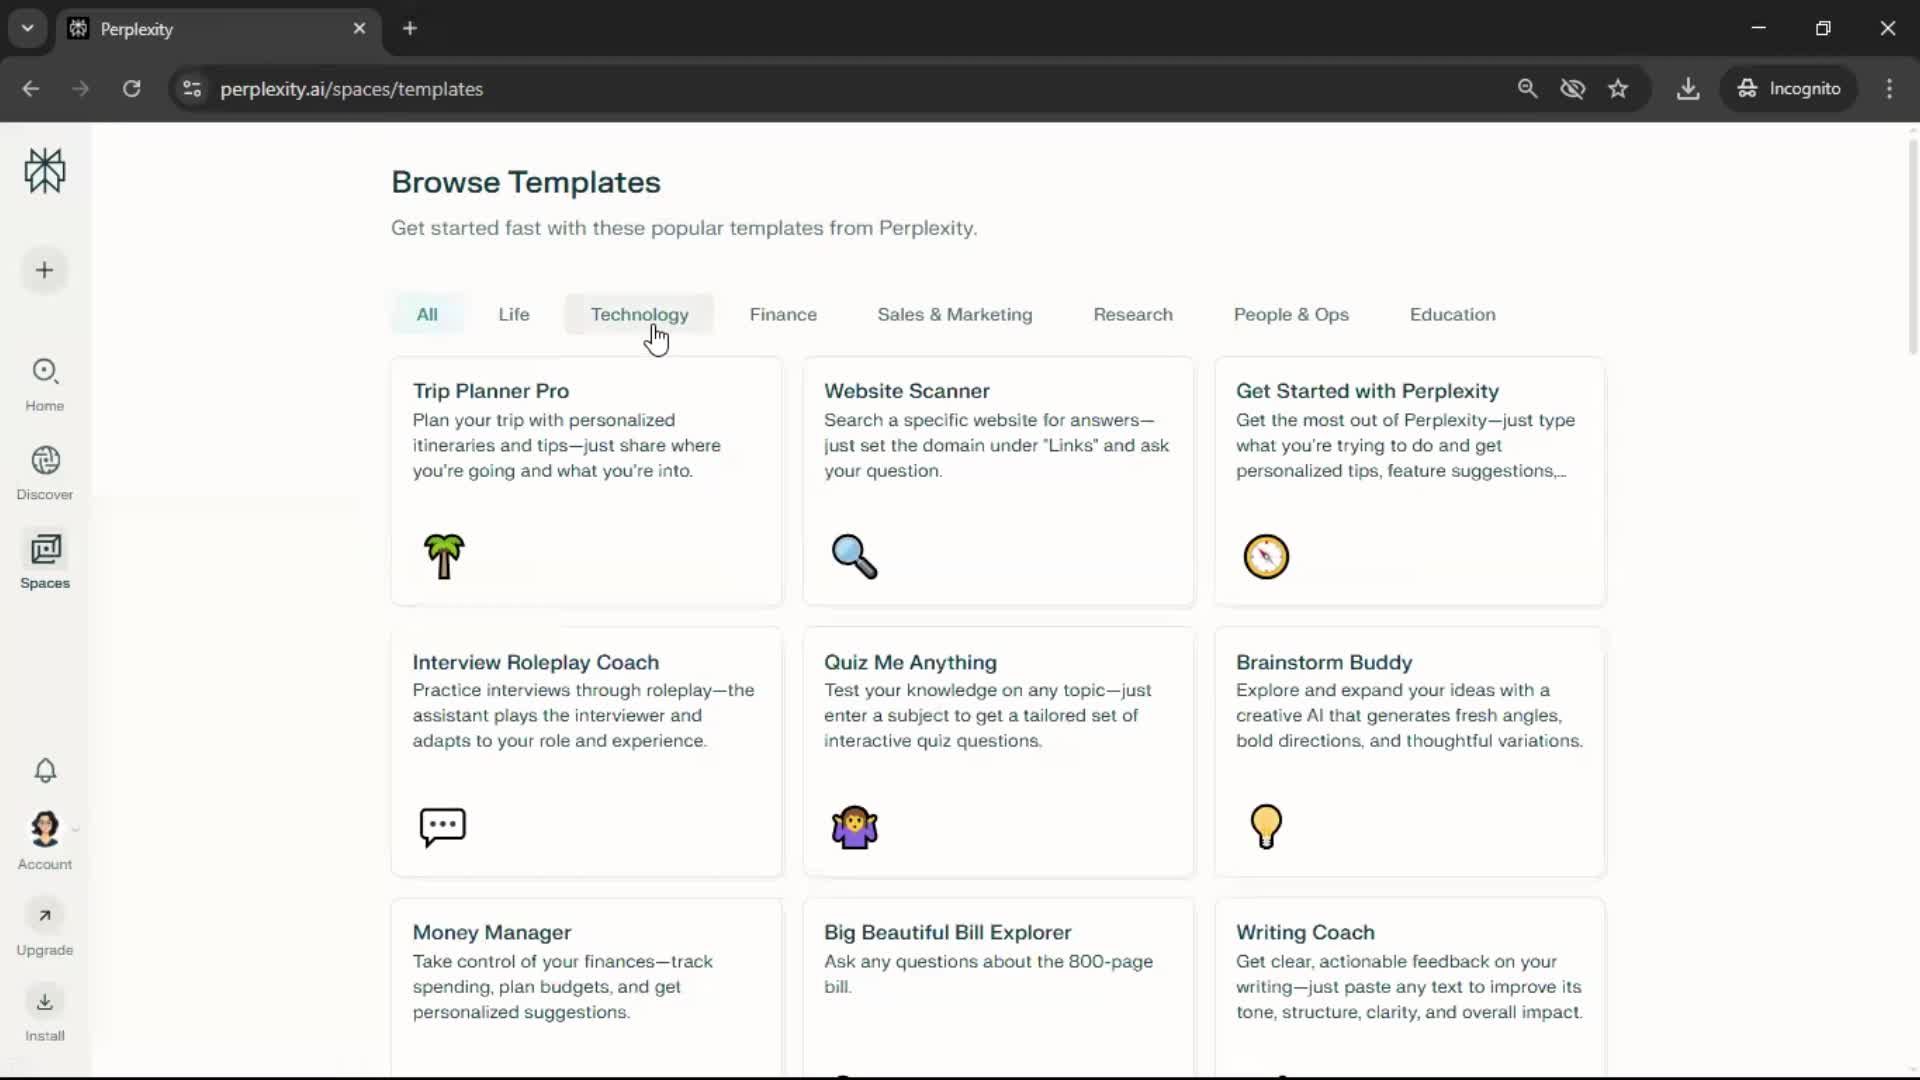1920x1080 pixels.
Task: Open the tab search dropdown arrow
Action: [x=28, y=28]
